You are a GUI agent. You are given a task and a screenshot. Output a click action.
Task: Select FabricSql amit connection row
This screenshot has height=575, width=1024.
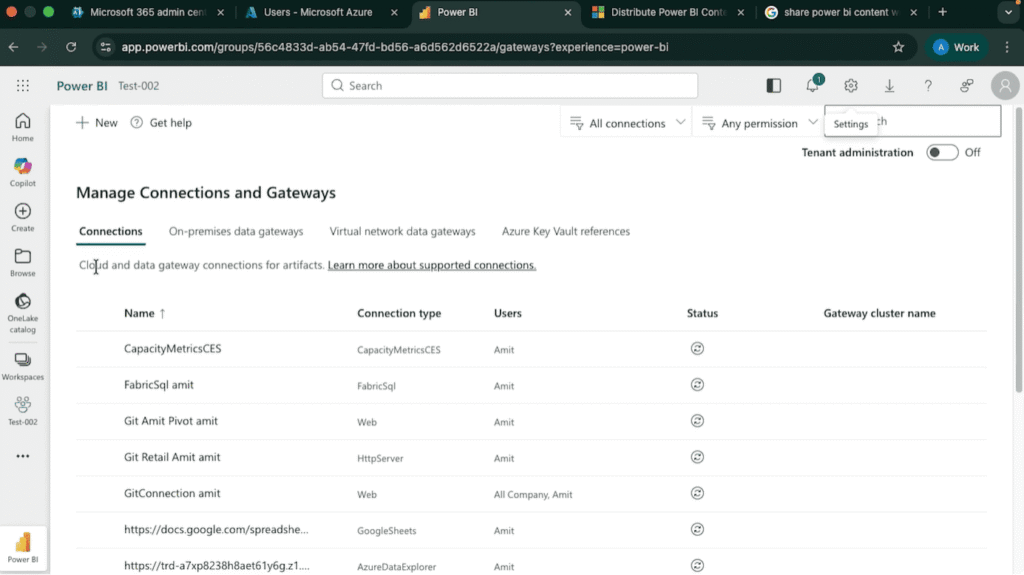[x=530, y=385]
